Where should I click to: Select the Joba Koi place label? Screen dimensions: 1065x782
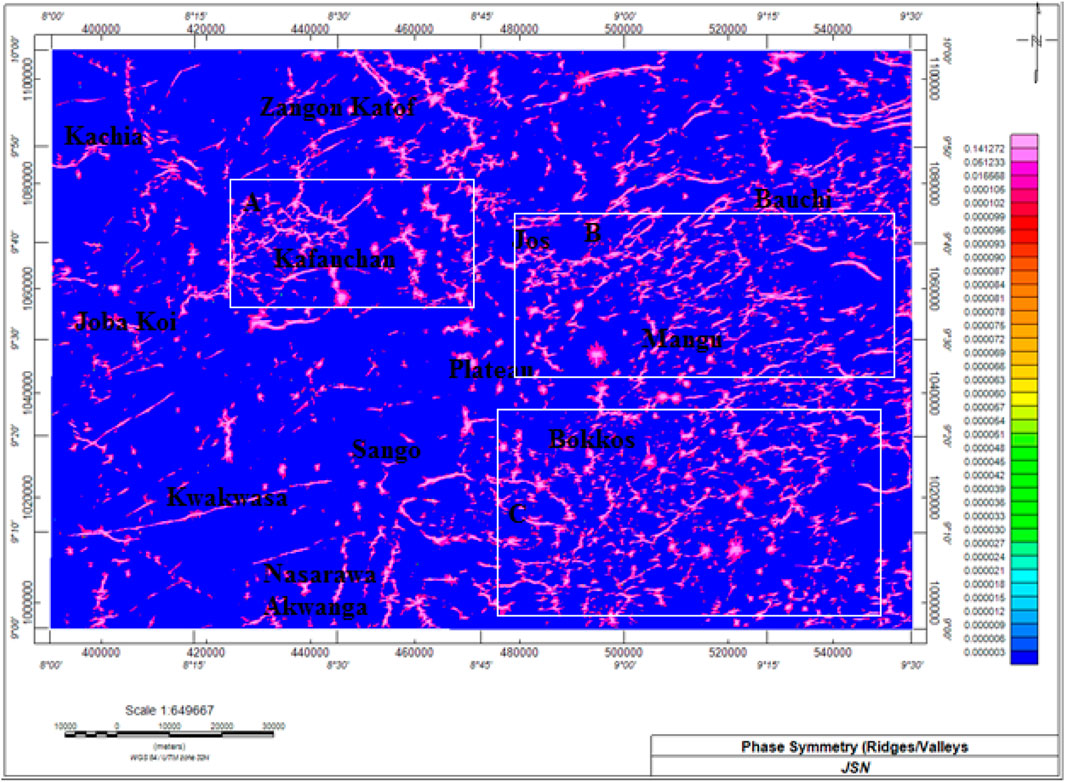(126, 321)
